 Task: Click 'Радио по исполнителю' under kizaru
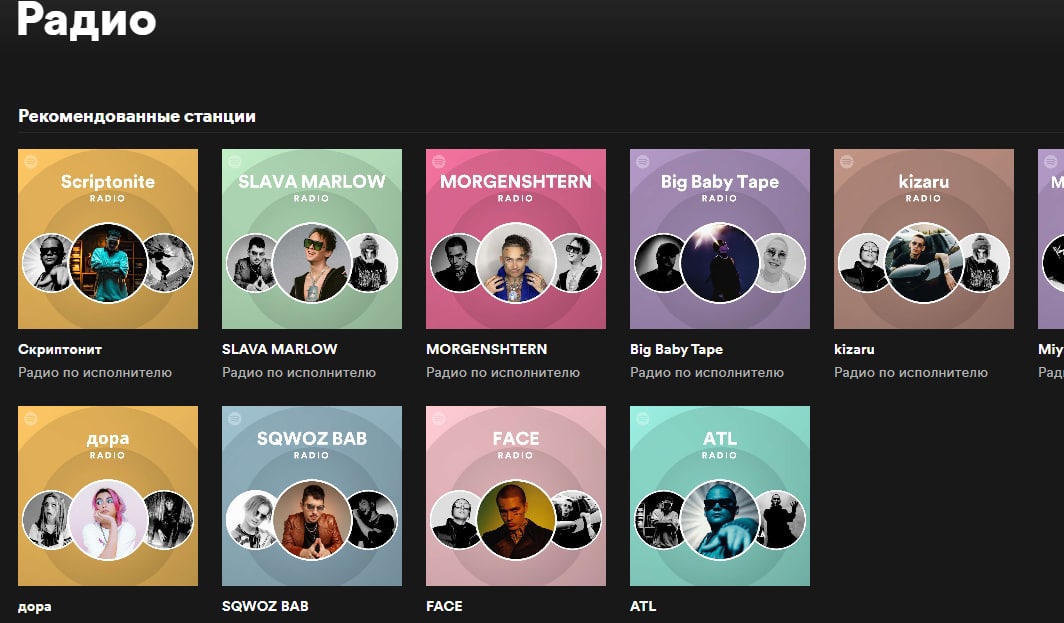point(911,373)
